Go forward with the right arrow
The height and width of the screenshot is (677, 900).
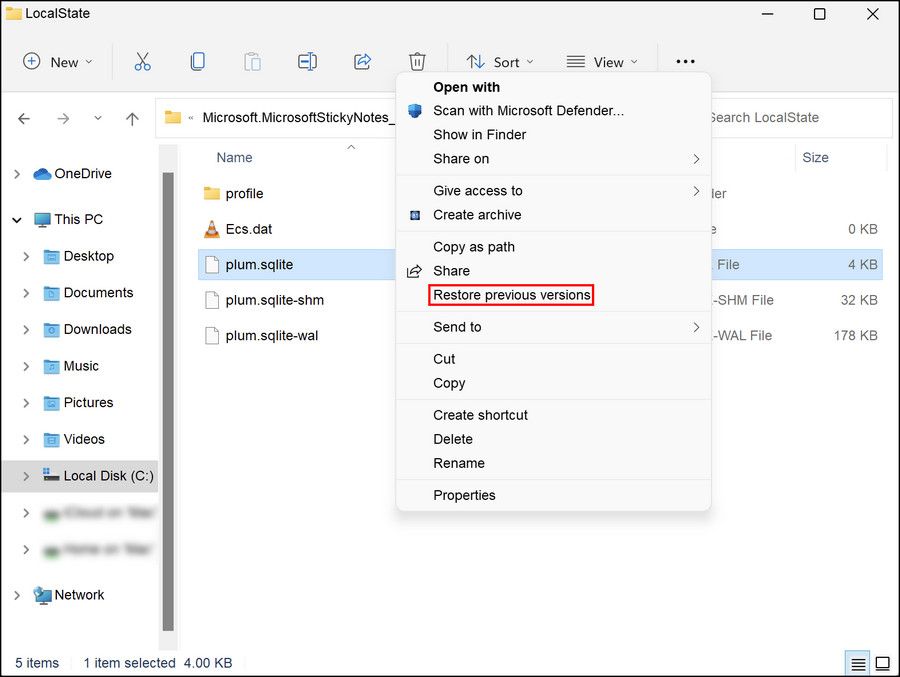(63, 119)
